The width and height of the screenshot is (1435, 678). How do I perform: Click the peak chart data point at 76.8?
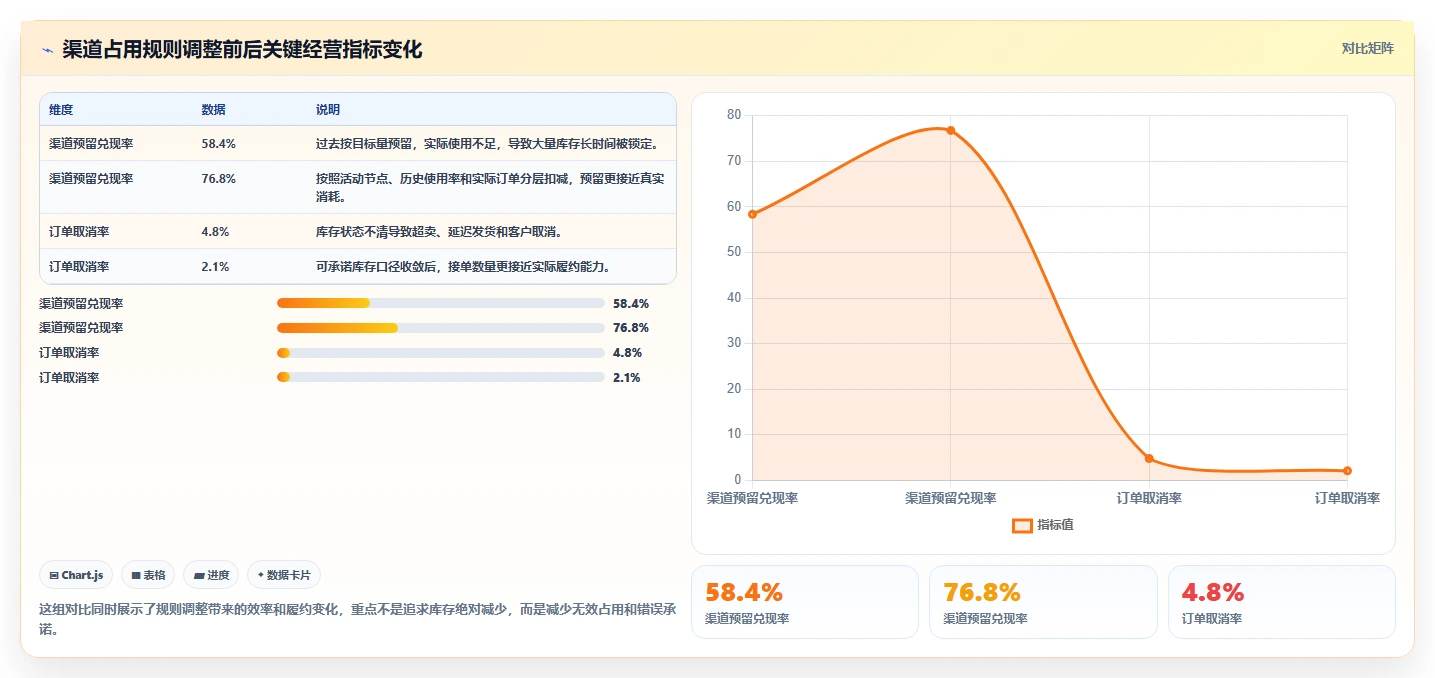[x=950, y=130]
